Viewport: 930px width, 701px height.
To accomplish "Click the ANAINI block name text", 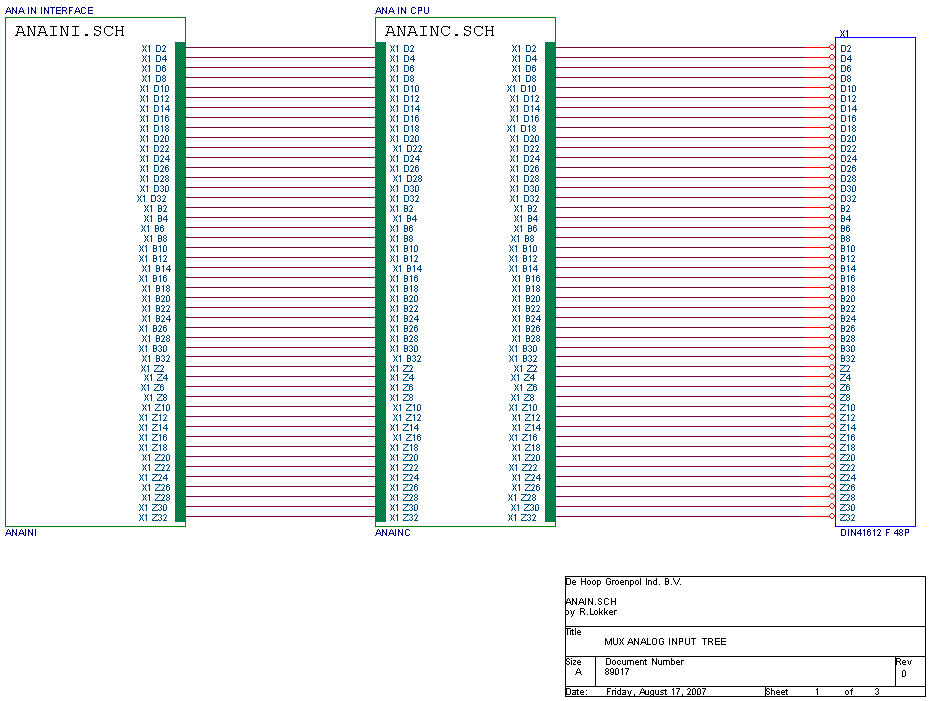I will pos(21,533).
